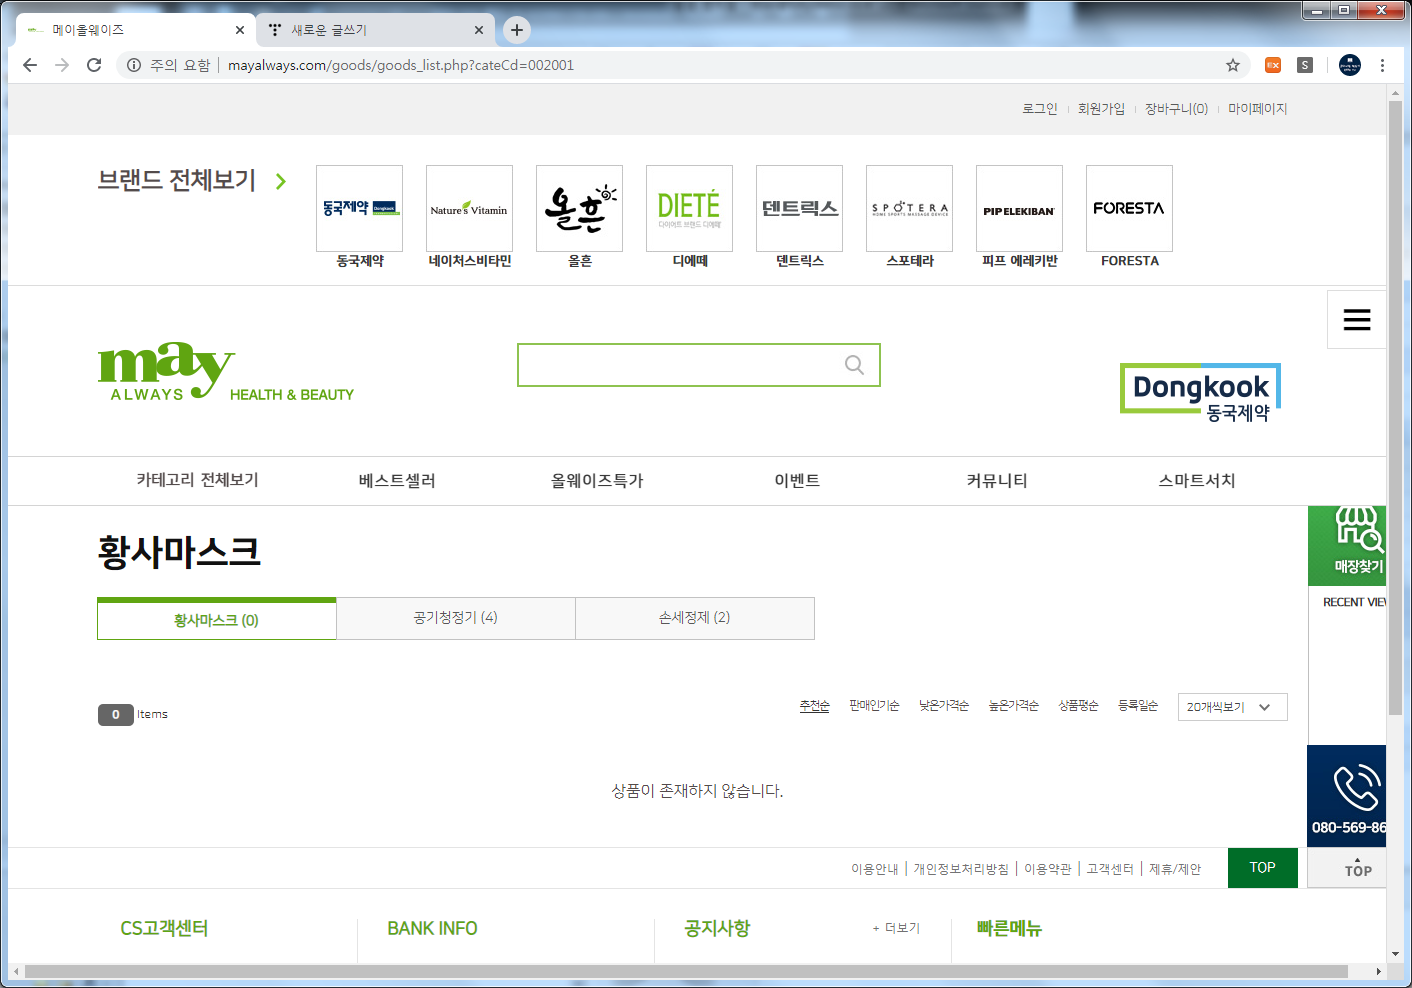Viewport: 1412px width, 988px height.
Task: Close the 새로운 글쓰기 tab
Action: [x=479, y=30]
